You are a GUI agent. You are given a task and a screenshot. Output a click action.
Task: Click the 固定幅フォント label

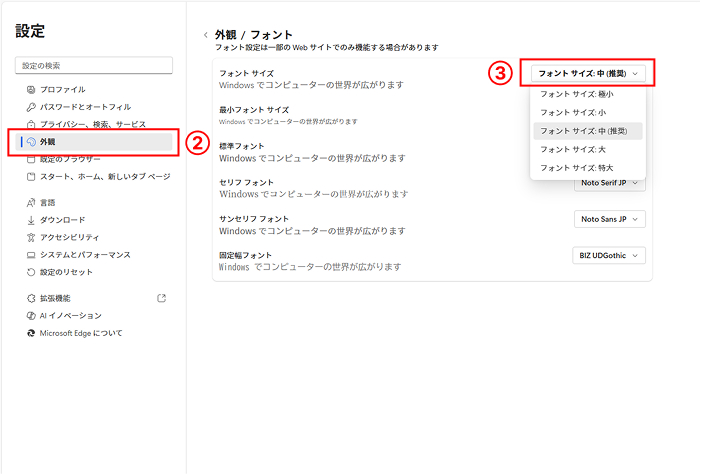pyautogui.click(x=245, y=255)
